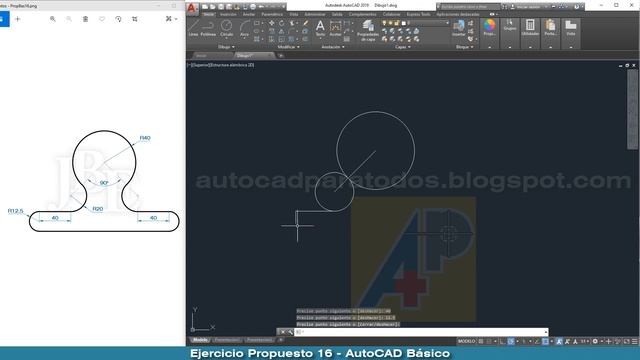Click the search field in title bar
The width and height of the screenshot is (640, 360).
469,7
